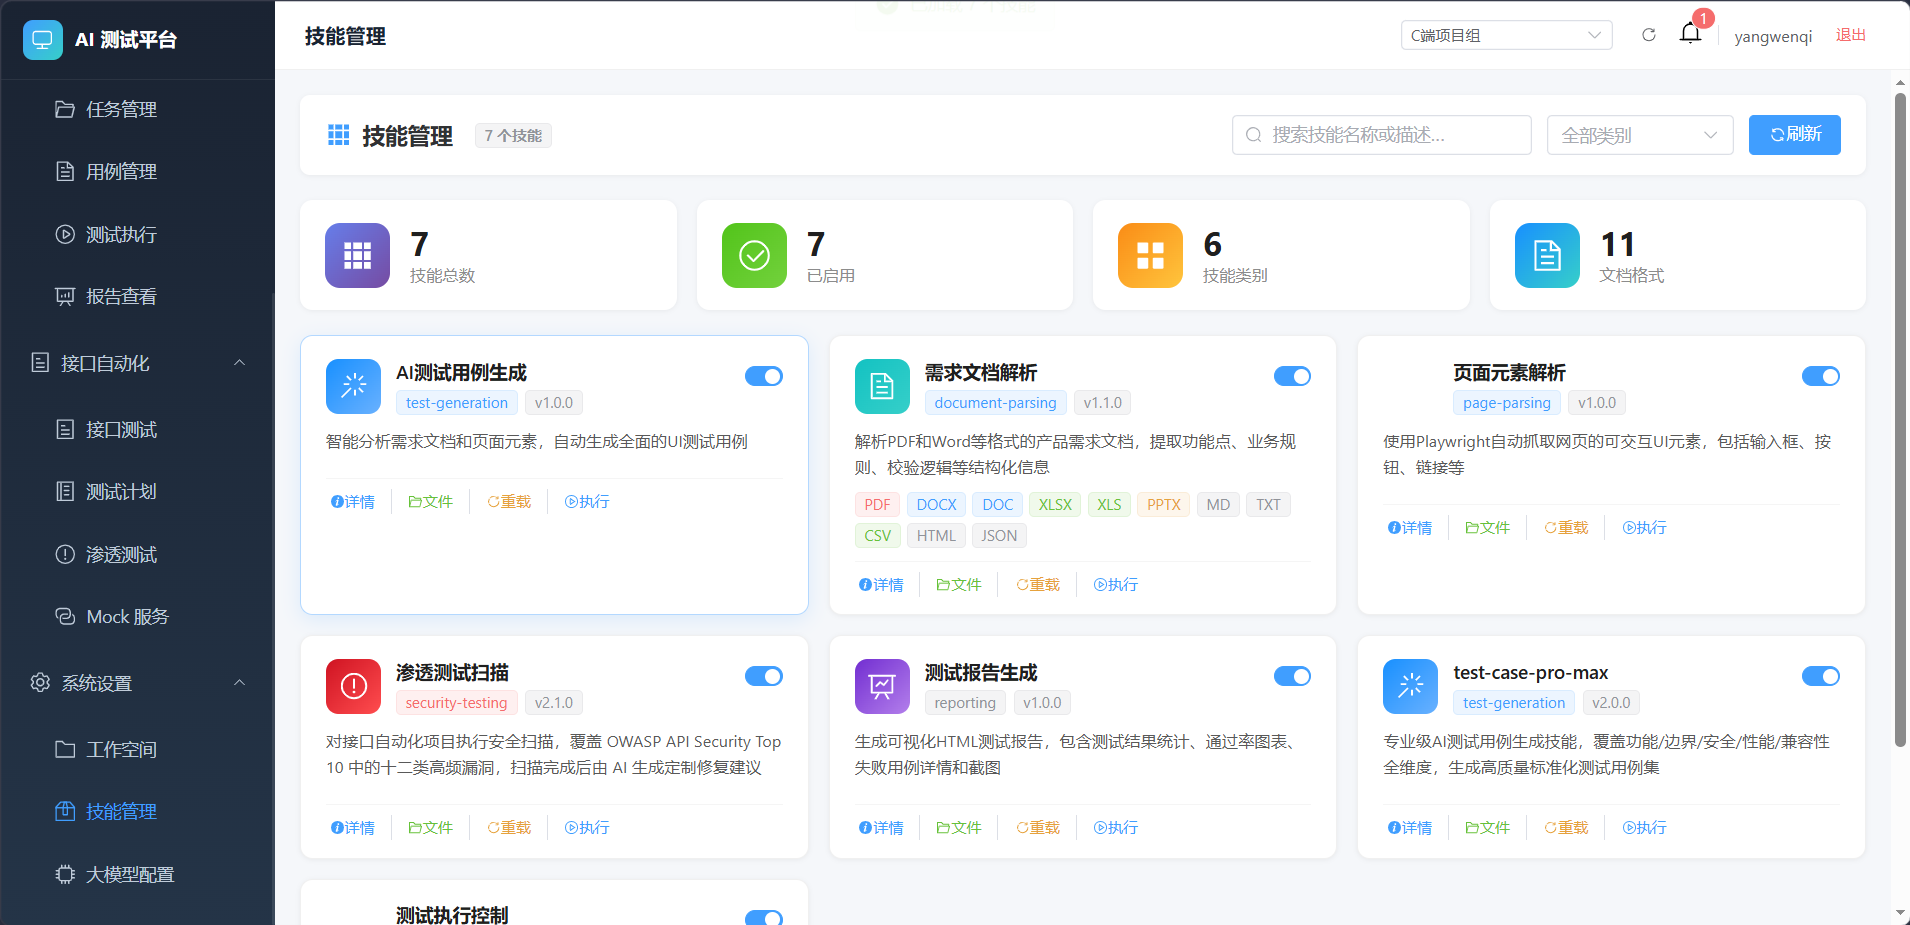Image resolution: width=1910 pixels, height=925 pixels.
Task: Click the Mock 服务 icon in sidebar
Action: point(65,616)
